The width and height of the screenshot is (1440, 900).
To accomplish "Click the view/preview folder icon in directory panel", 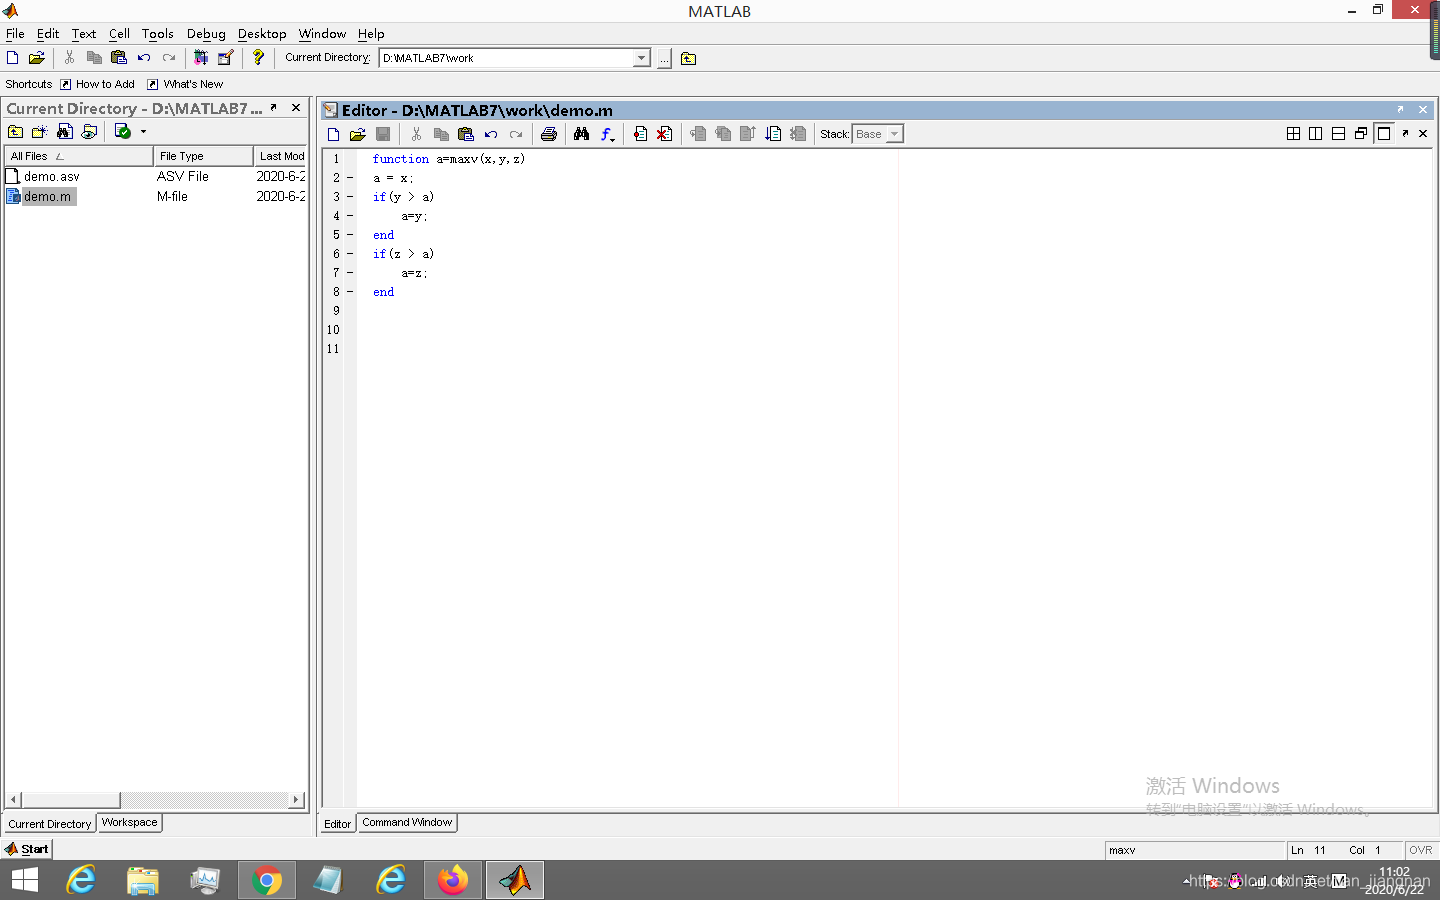I will 90,132.
